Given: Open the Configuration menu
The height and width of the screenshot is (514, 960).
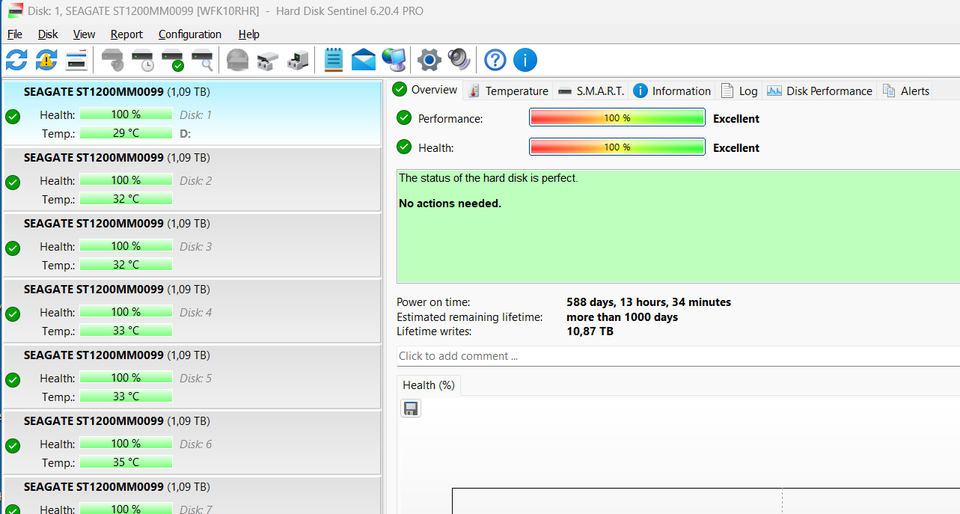Looking at the screenshot, I should [190, 34].
